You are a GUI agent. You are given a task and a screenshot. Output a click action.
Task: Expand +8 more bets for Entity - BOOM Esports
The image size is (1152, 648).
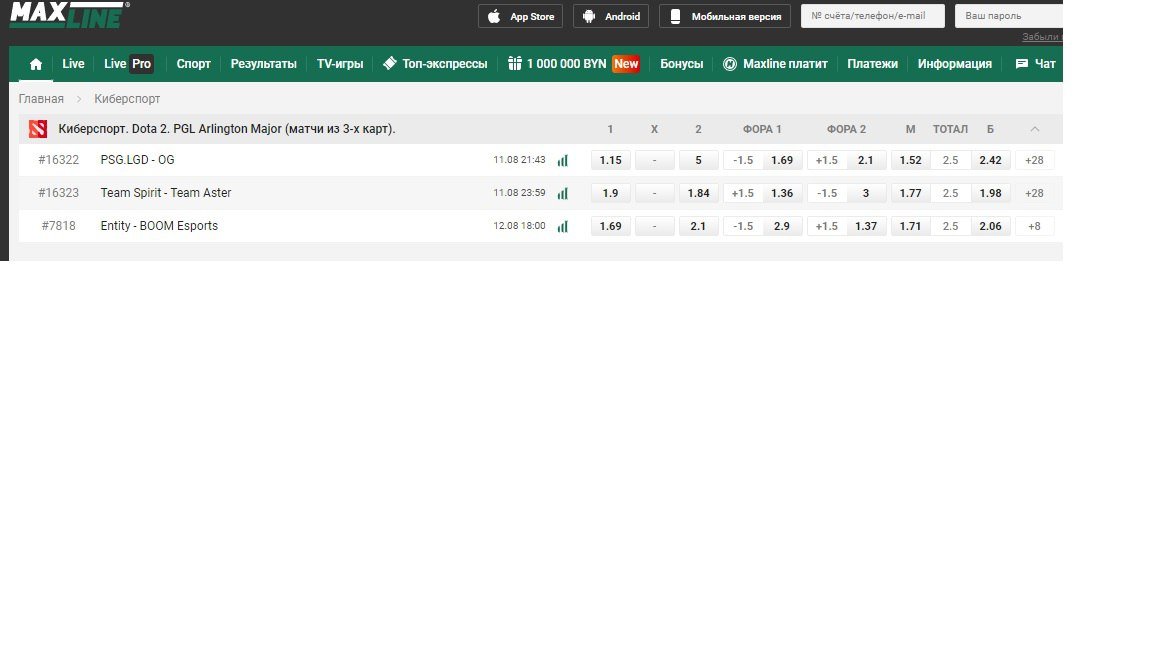coord(1034,226)
